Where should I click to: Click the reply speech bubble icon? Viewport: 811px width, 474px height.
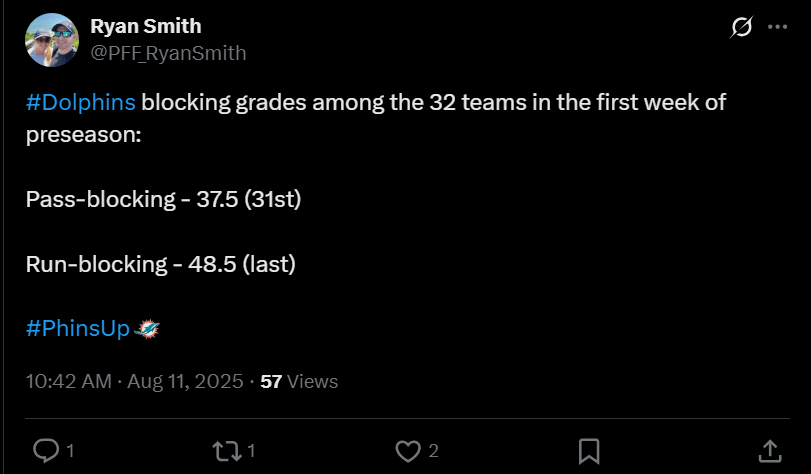46,451
